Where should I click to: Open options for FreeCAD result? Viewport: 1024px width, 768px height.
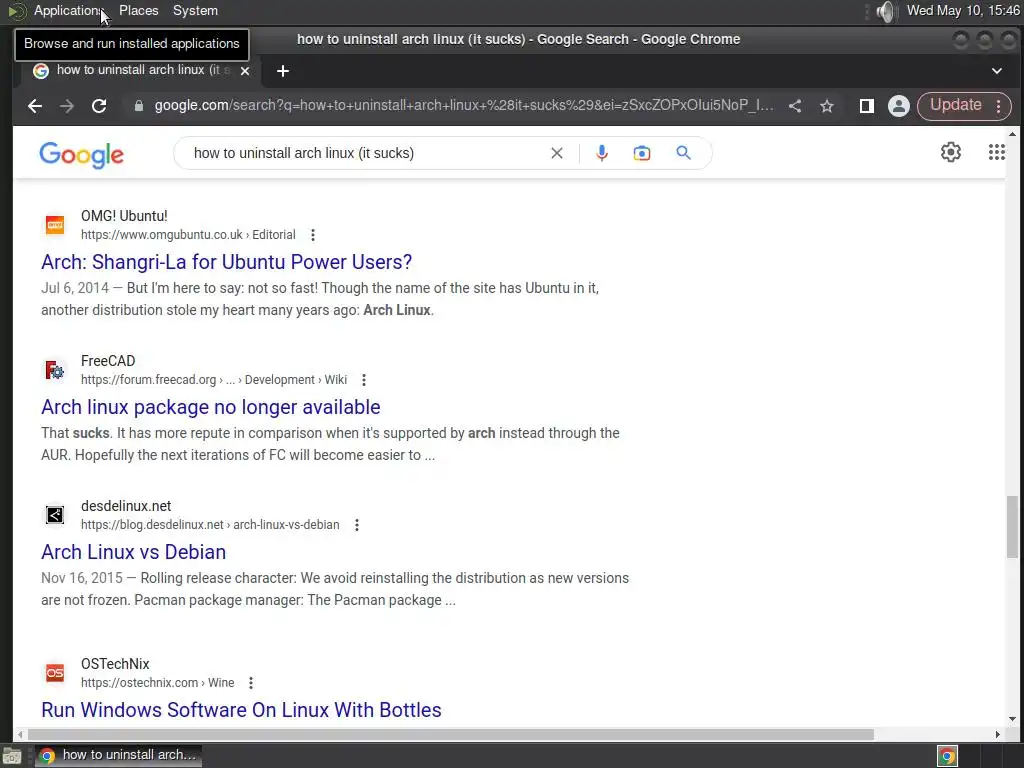coord(364,380)
